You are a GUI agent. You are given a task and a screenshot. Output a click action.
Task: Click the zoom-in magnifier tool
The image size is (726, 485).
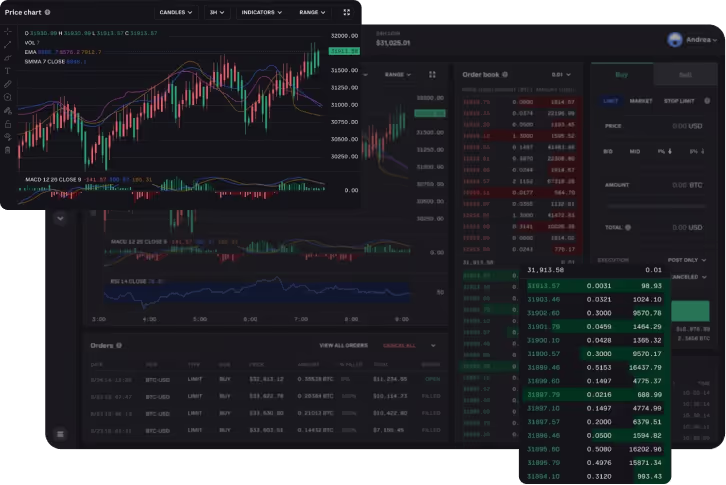click(x=8, y=97)
